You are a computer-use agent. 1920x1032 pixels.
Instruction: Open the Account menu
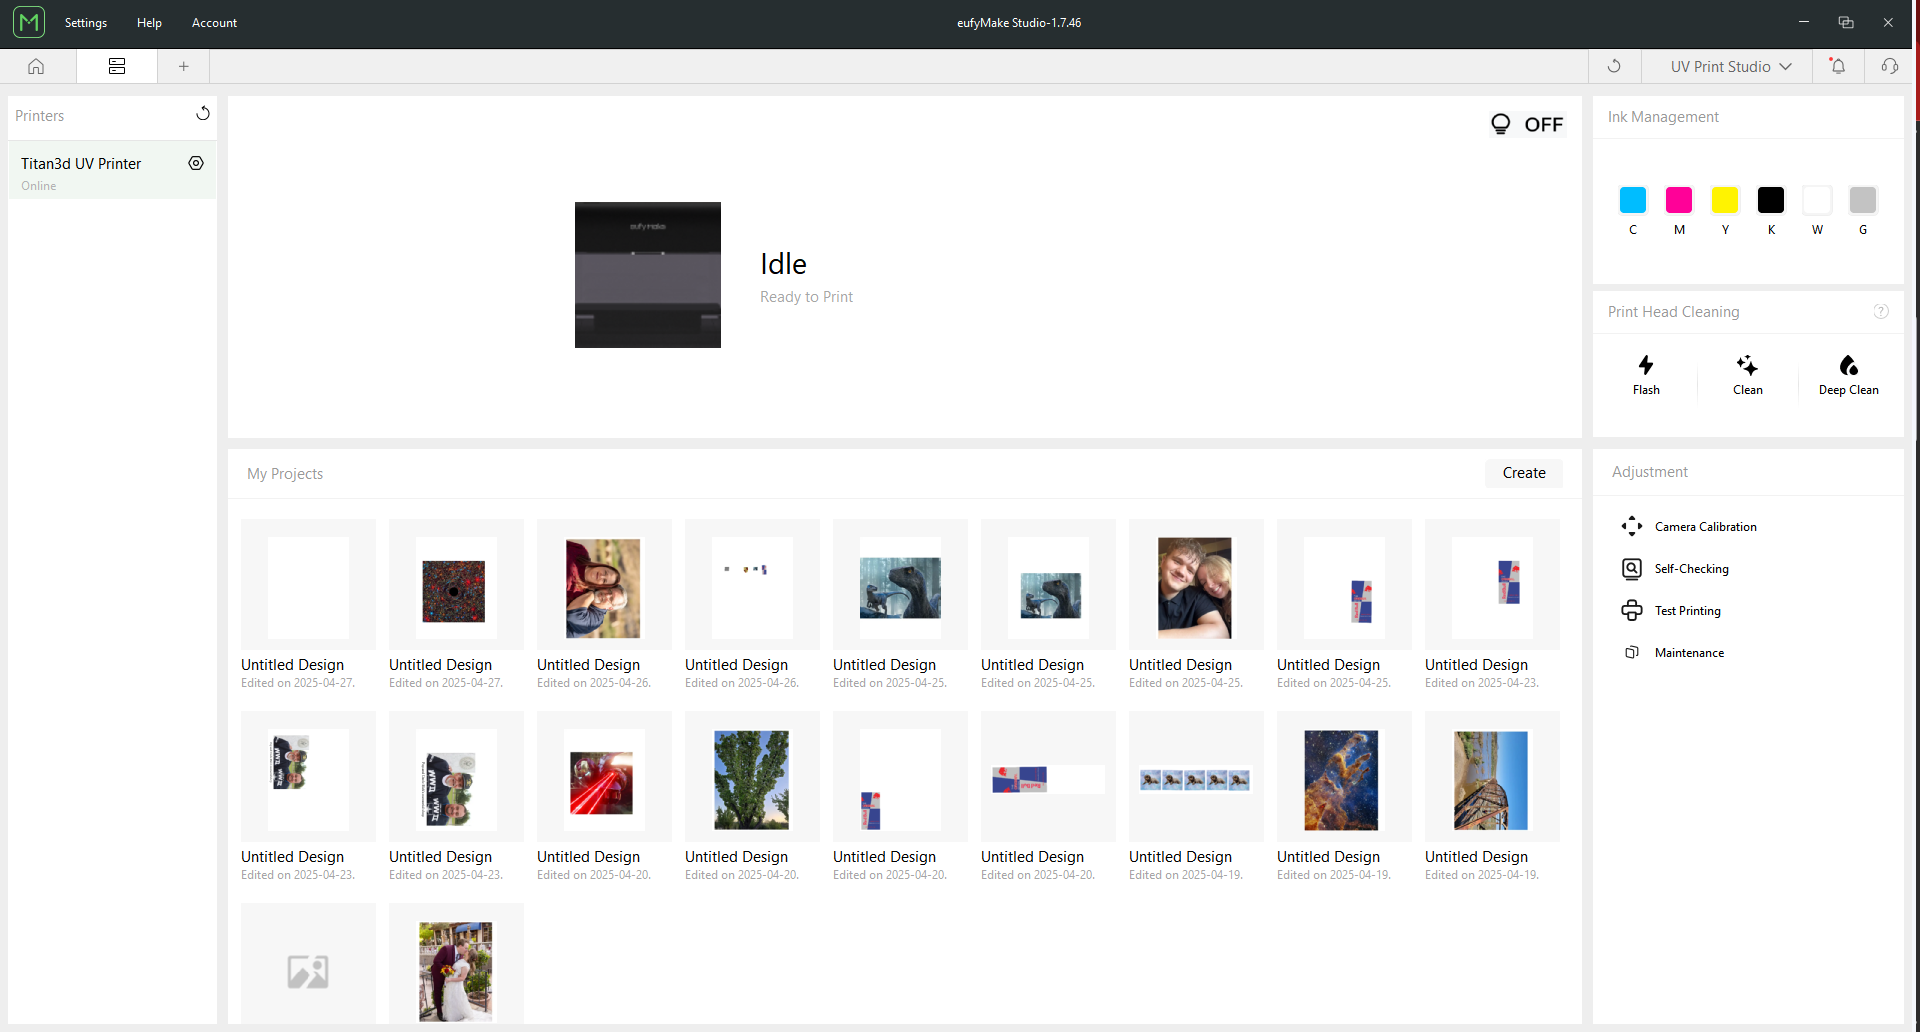pyautogui.click(x=214, y=23)
